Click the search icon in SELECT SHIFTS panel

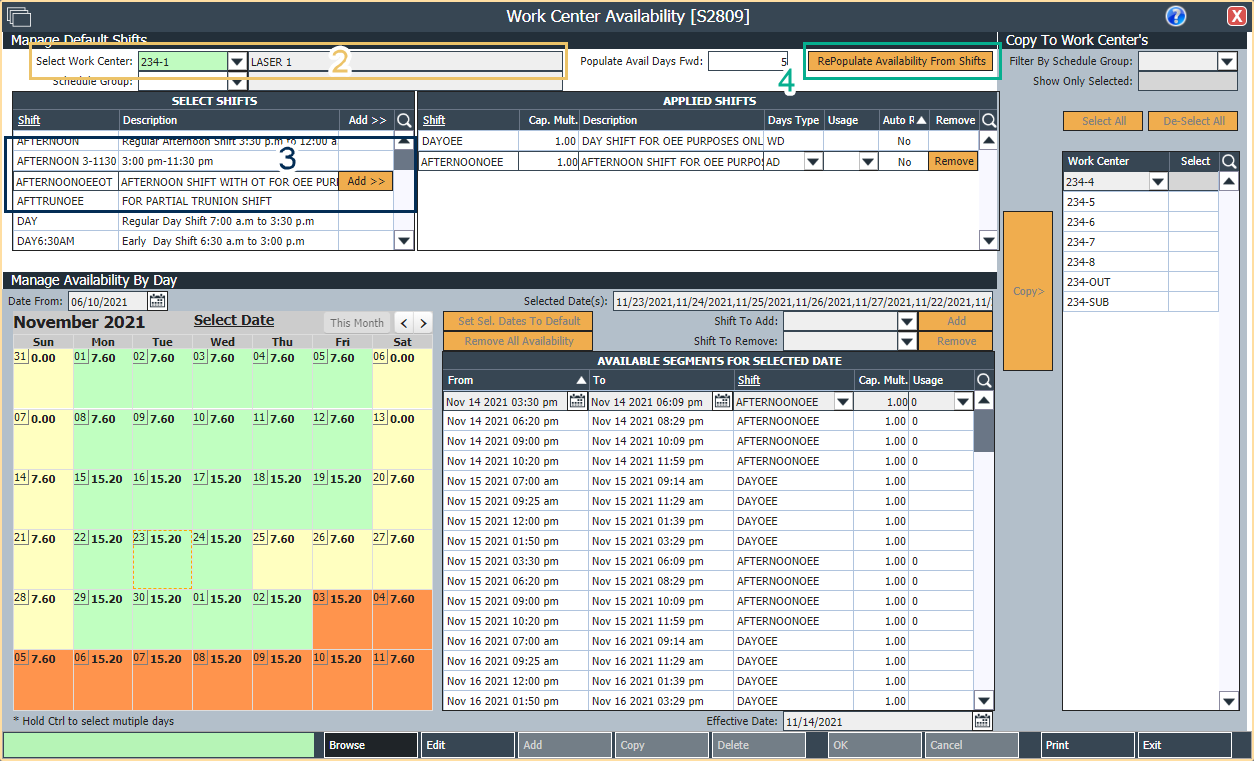(403, 119)
